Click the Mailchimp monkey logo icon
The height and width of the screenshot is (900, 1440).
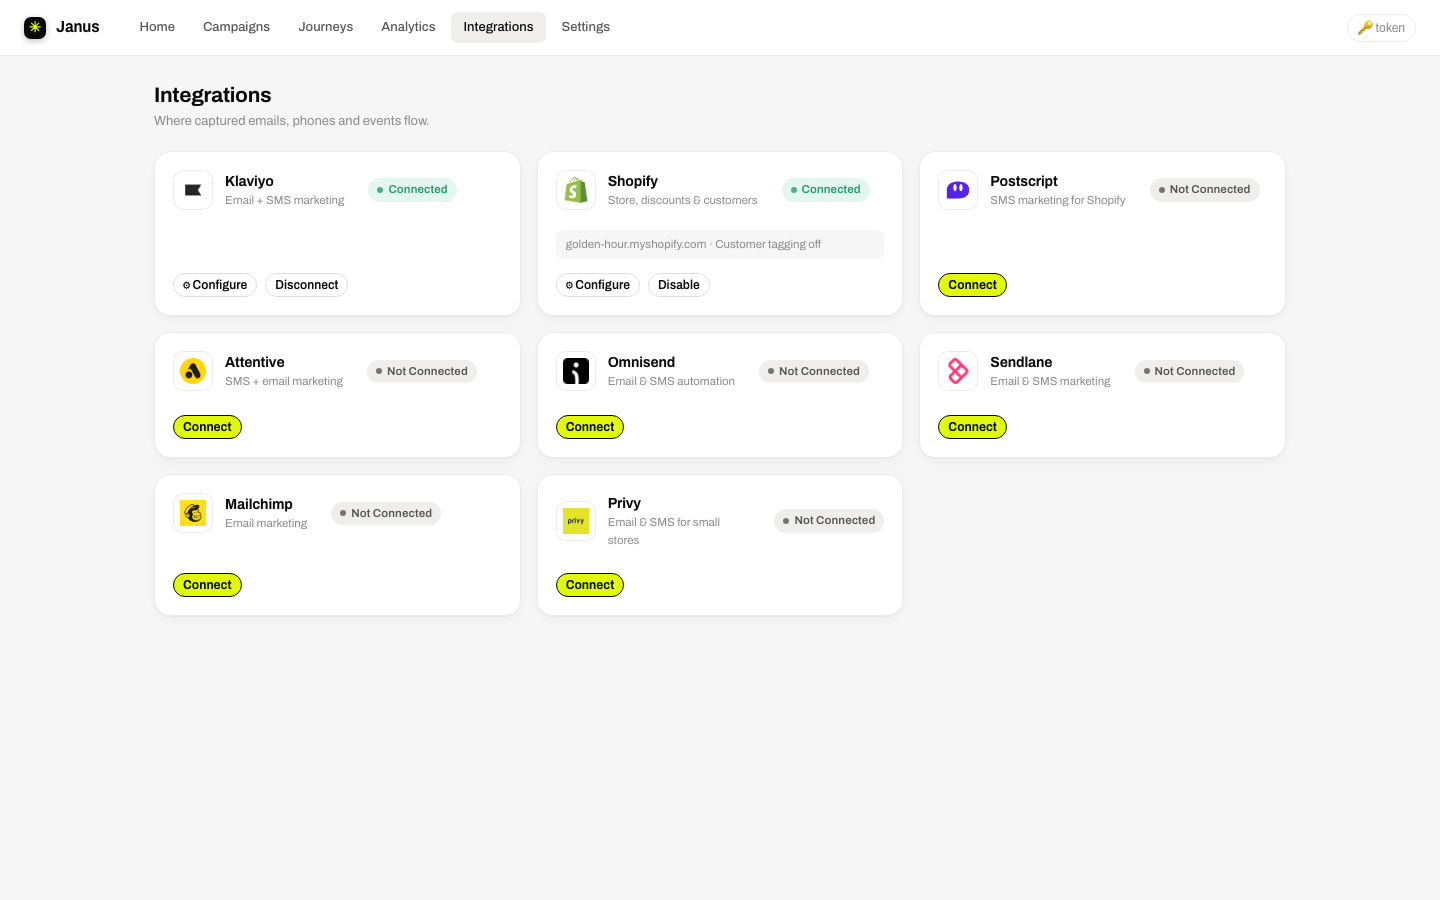click(193, 513)
